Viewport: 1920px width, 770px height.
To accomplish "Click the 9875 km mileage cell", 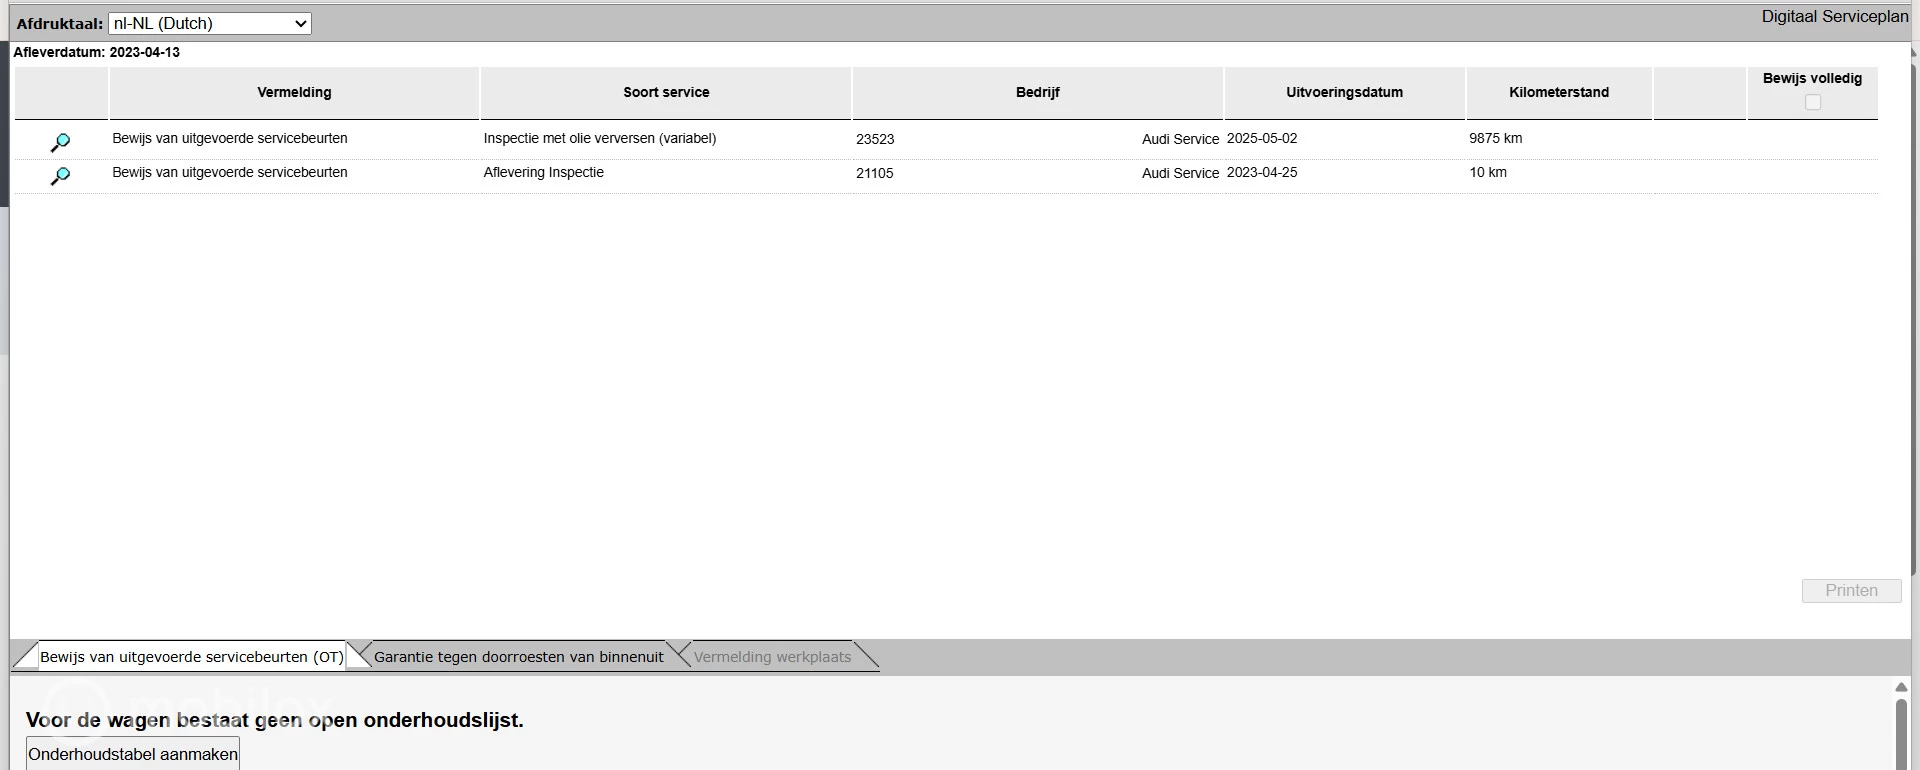I will 1495,139.
